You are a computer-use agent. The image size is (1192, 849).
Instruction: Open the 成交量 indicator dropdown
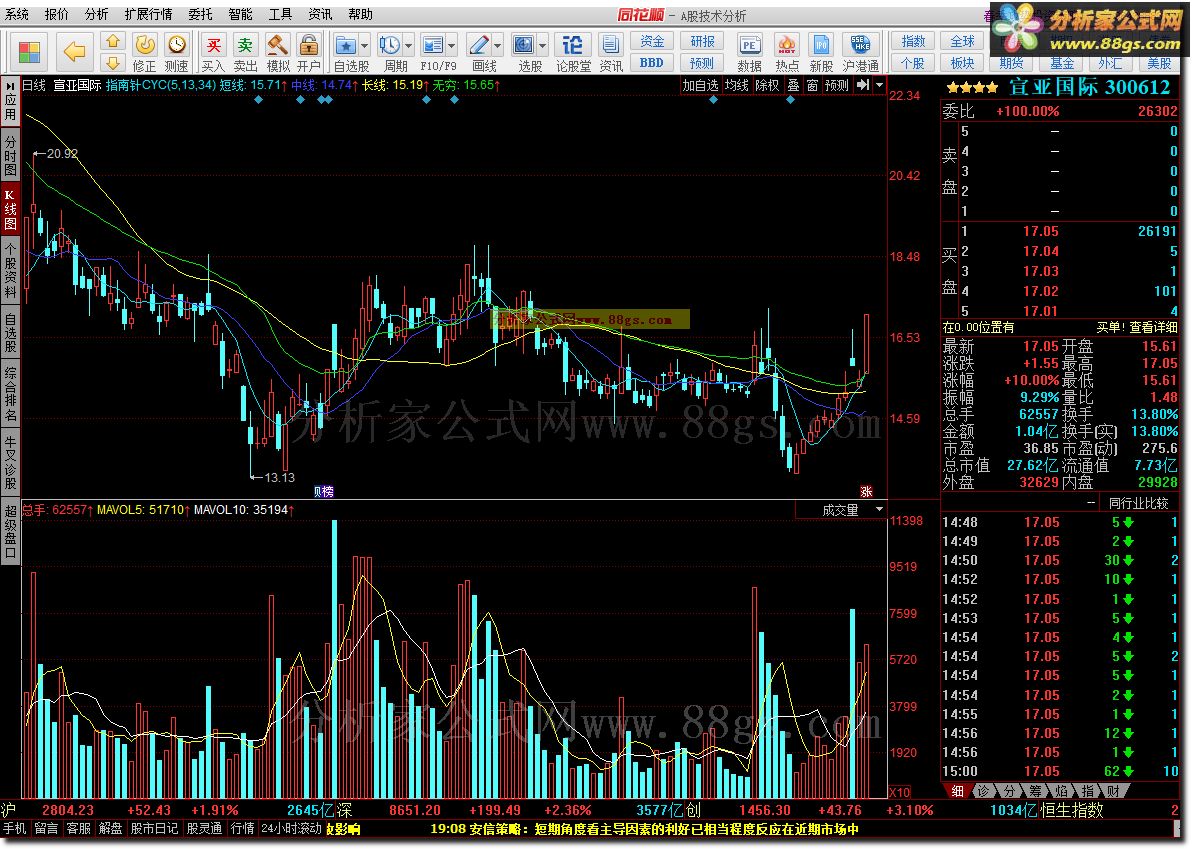880,510
